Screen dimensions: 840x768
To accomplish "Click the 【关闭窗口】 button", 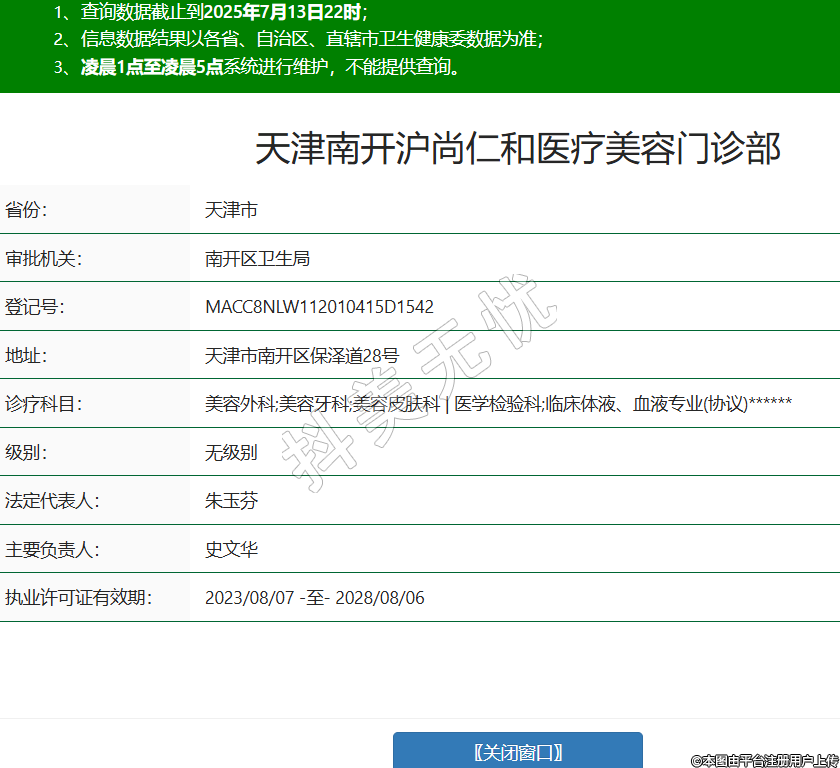I will [x=517, y=752].
